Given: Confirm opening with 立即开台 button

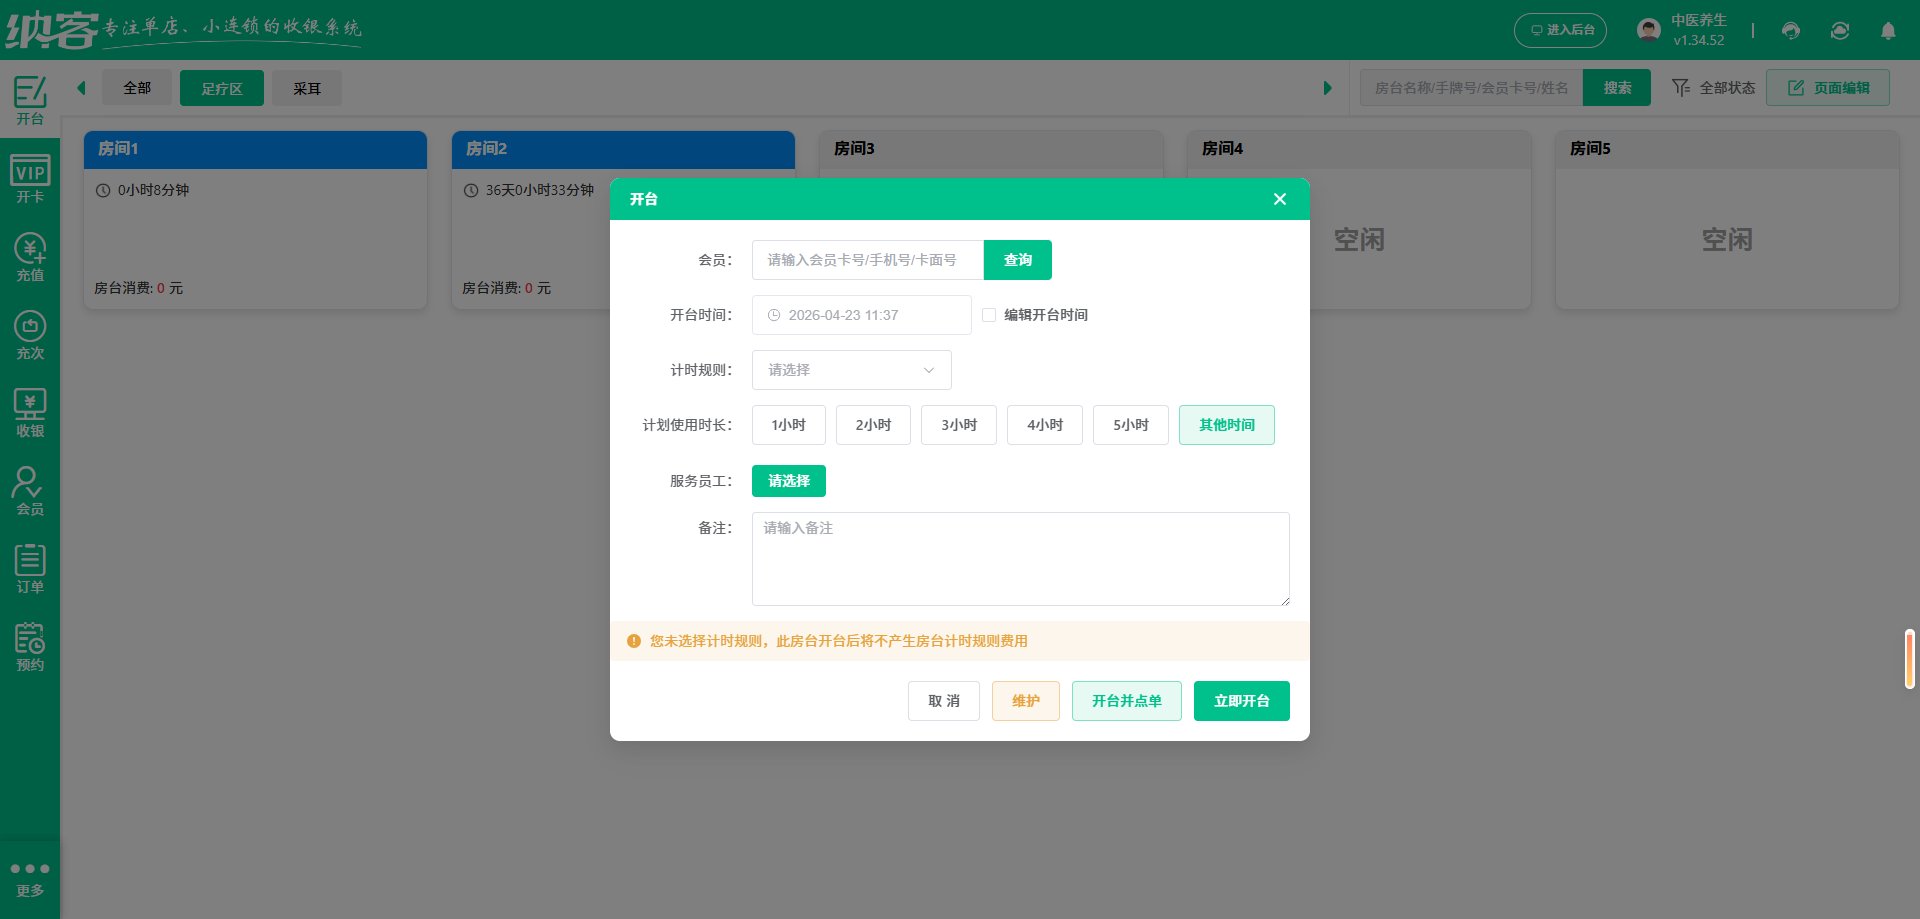Looking at the screenshot, I should [1241, 700].
